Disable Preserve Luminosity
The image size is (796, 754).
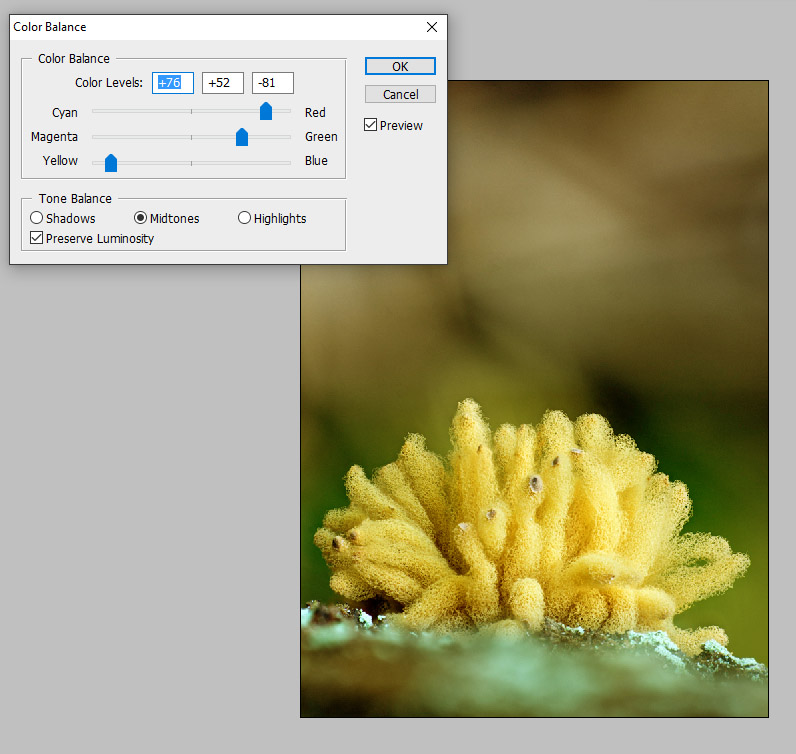tap(37, 238)
